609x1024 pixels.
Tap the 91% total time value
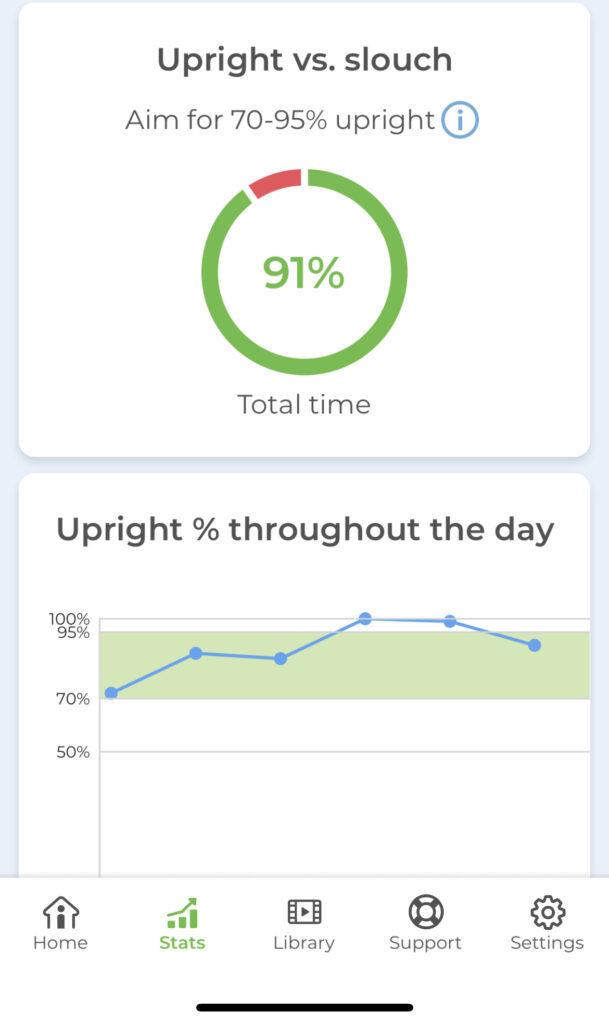coord(304,272)
